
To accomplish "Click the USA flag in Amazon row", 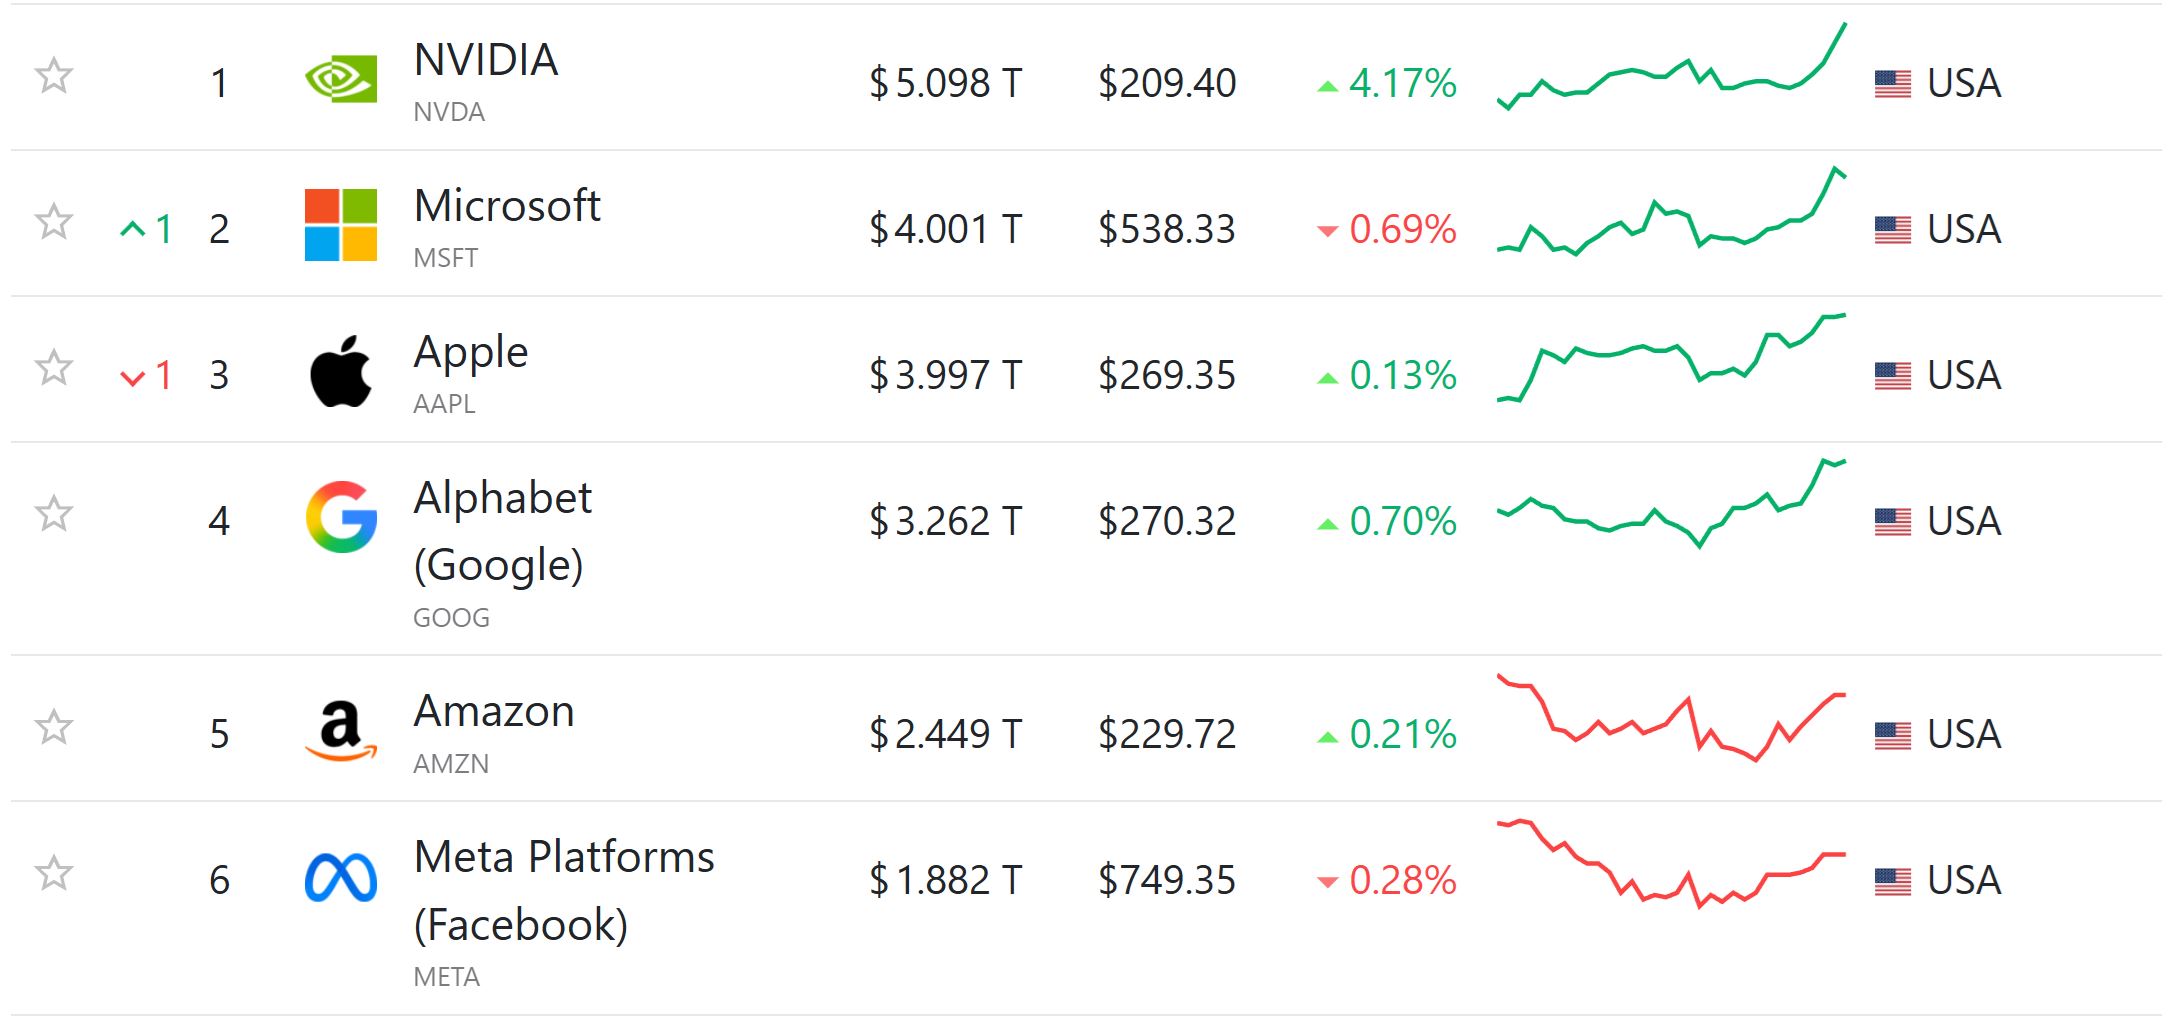I will pyautogui.click(x=1892, y=735).
